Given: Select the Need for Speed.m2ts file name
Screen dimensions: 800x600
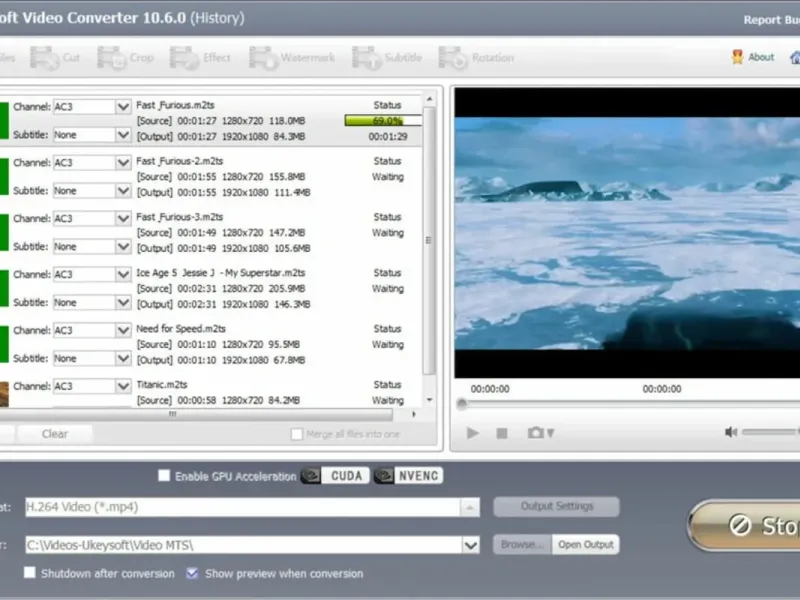Looking at the screenshot, I should coord(181,329).
